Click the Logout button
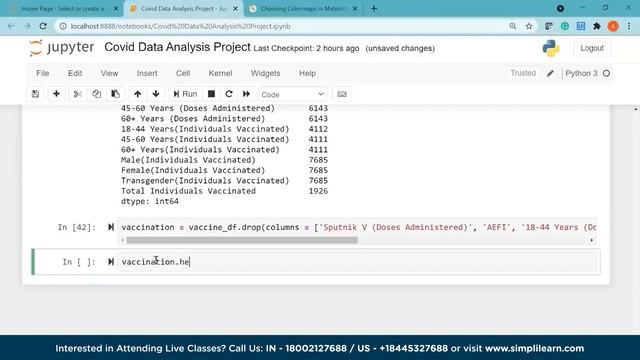The height and width of the screenshot is (360, 640). [592, 48]
